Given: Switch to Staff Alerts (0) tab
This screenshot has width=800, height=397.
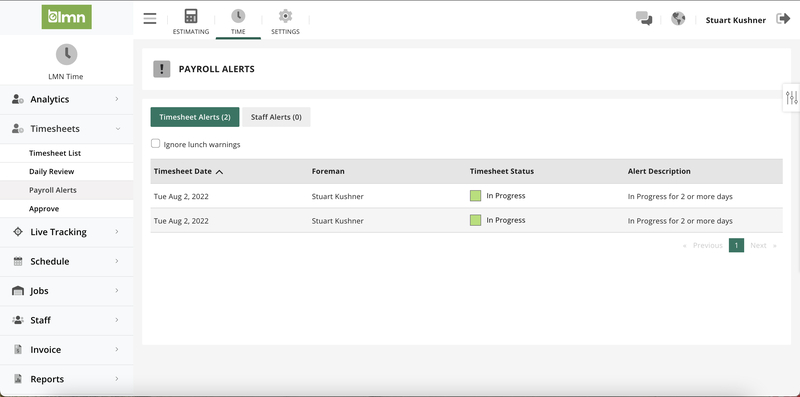Looking at the screenshot, I should 276,117.
